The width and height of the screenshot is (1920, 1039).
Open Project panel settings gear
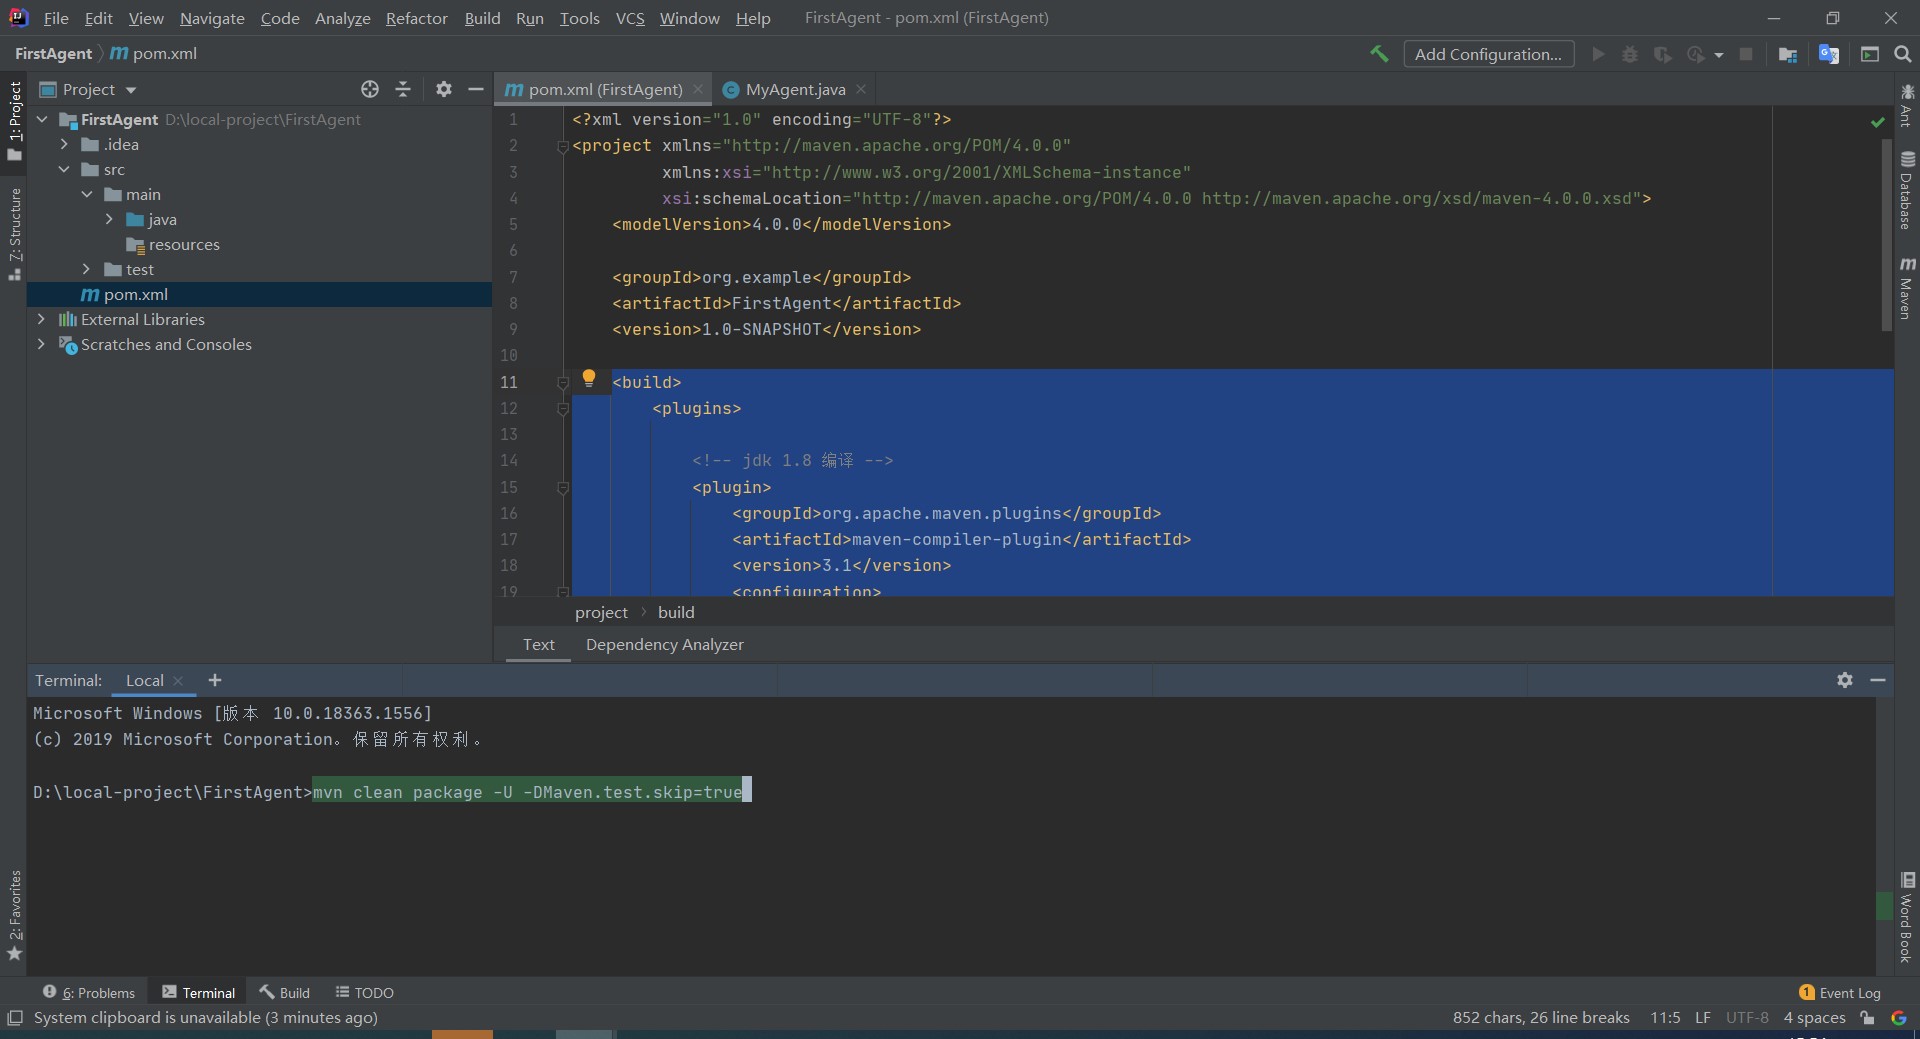tap(444, 89)
